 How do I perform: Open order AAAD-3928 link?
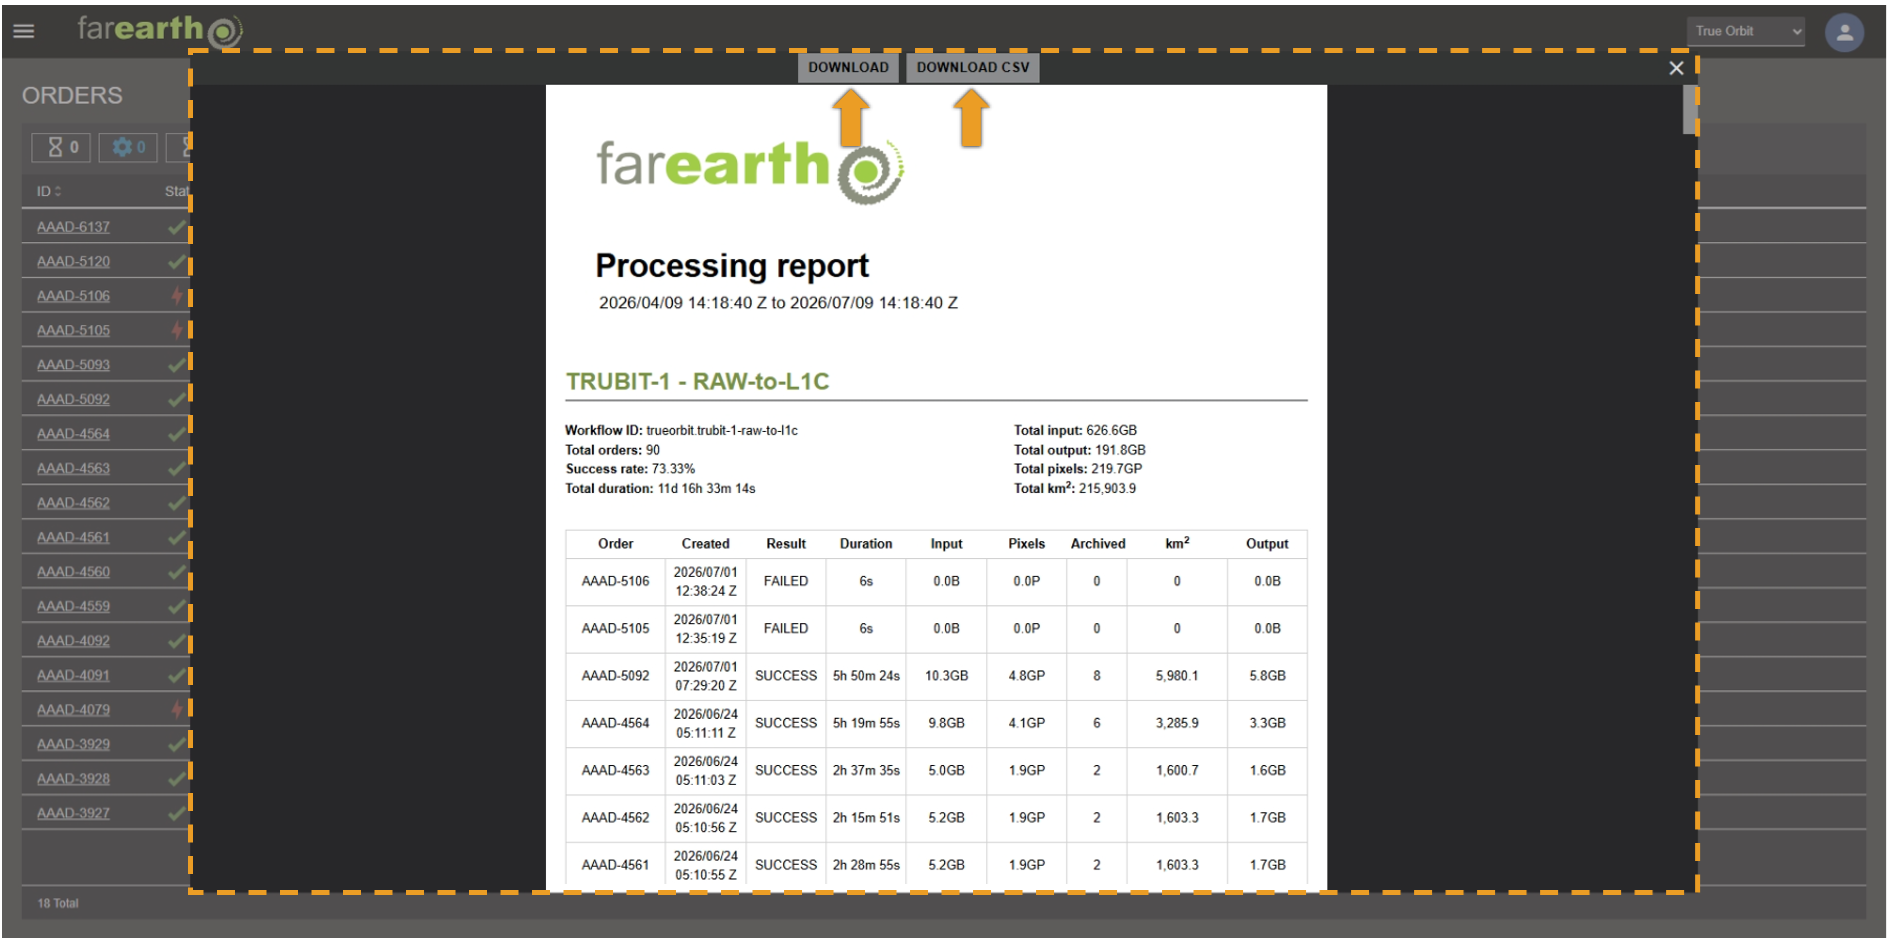tap(73, 779)
